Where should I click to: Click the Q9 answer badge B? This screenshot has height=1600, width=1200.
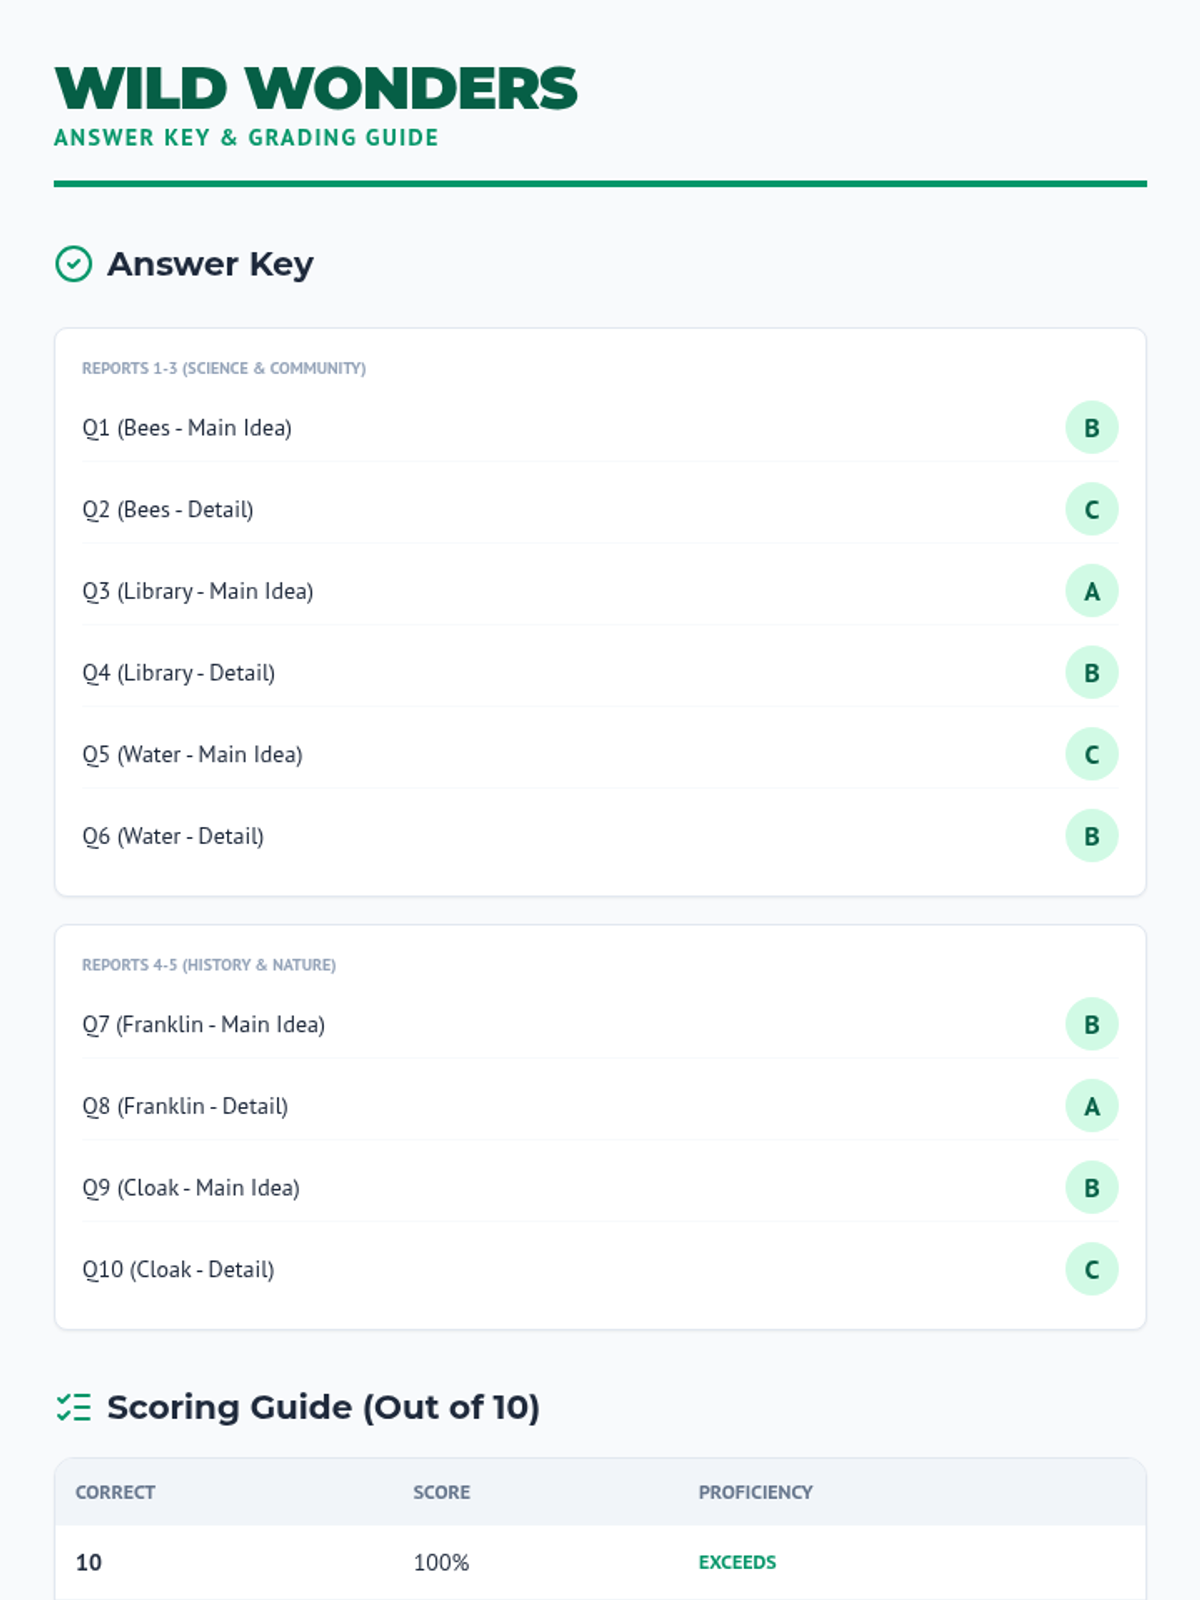1091,1188
